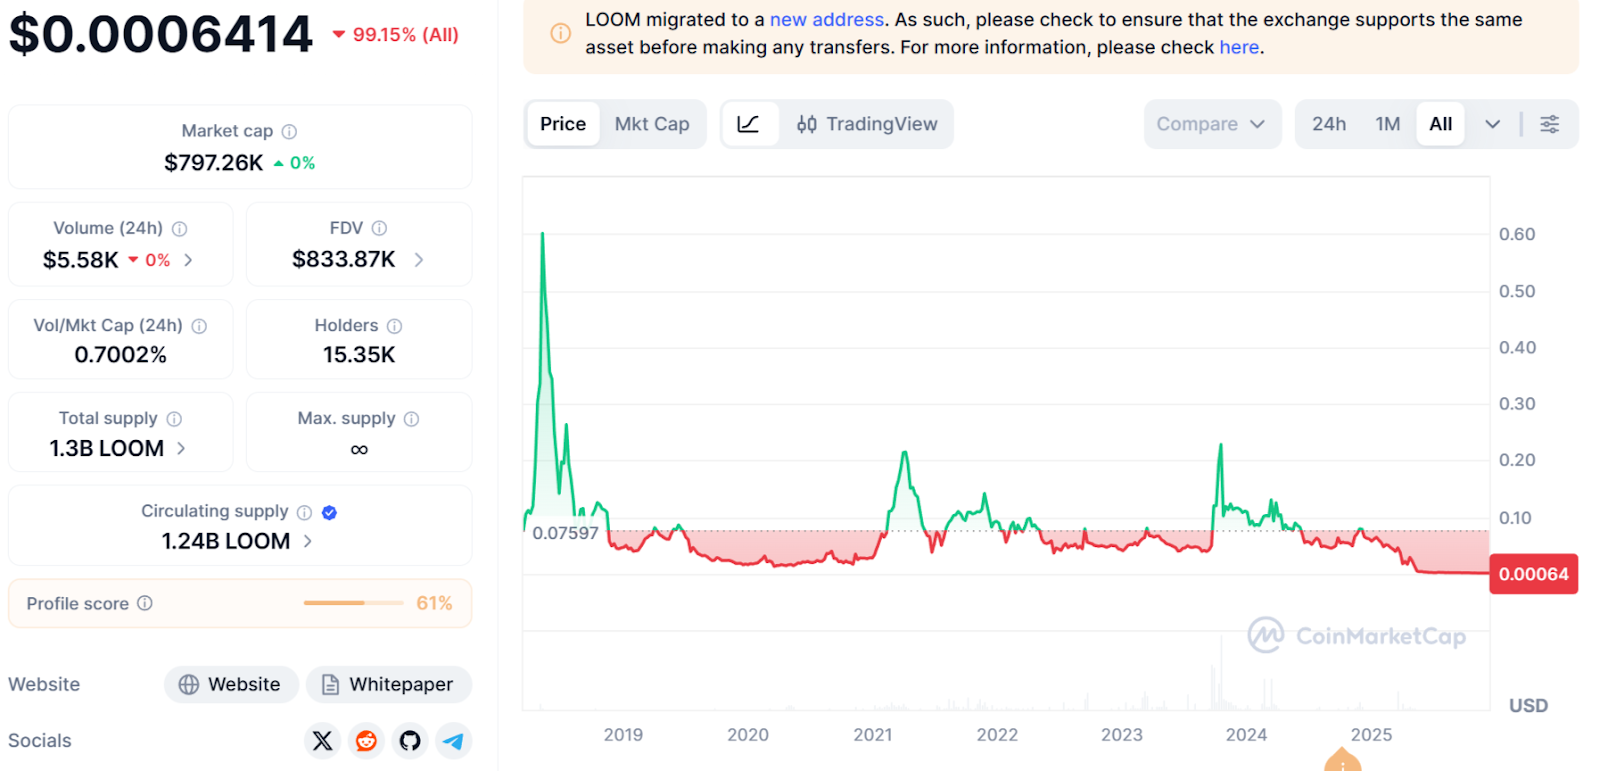Click the Profile score progress bar
The image size is (1600, 771).
click(349, 603)
